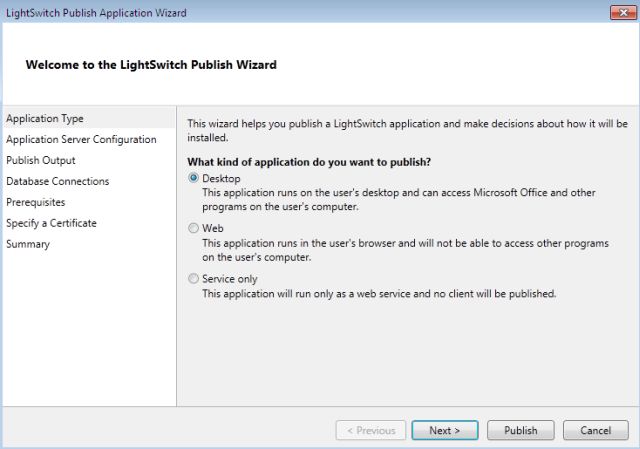Open the Specify a Certificate step
This screenshot has width=640, height=449.
click(x=52, y=223)
